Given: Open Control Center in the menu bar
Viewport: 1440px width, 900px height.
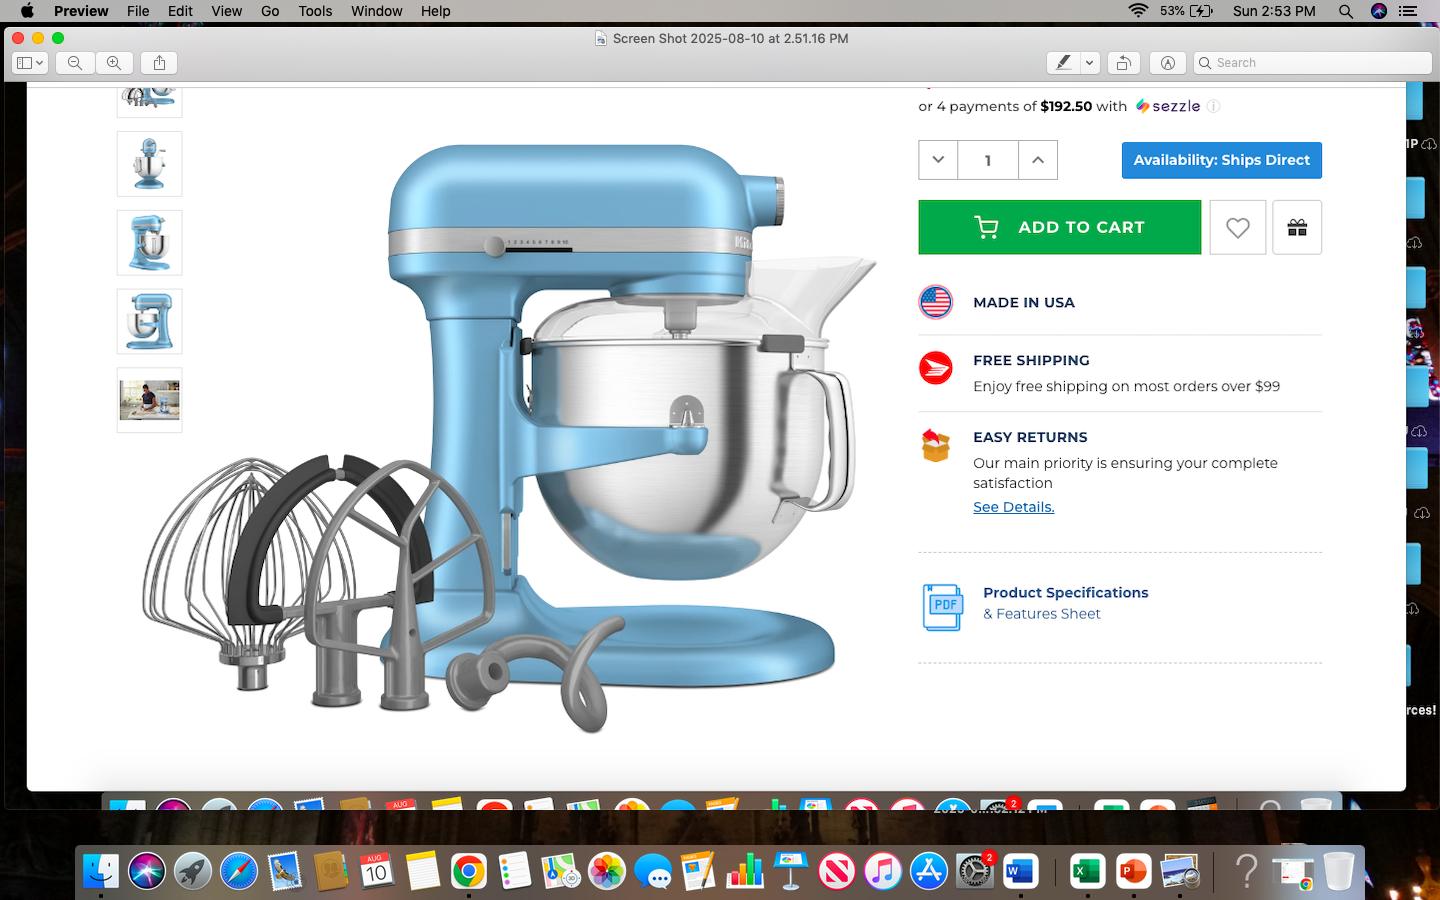Looking at the screenshot, I should click(1408, 11).
